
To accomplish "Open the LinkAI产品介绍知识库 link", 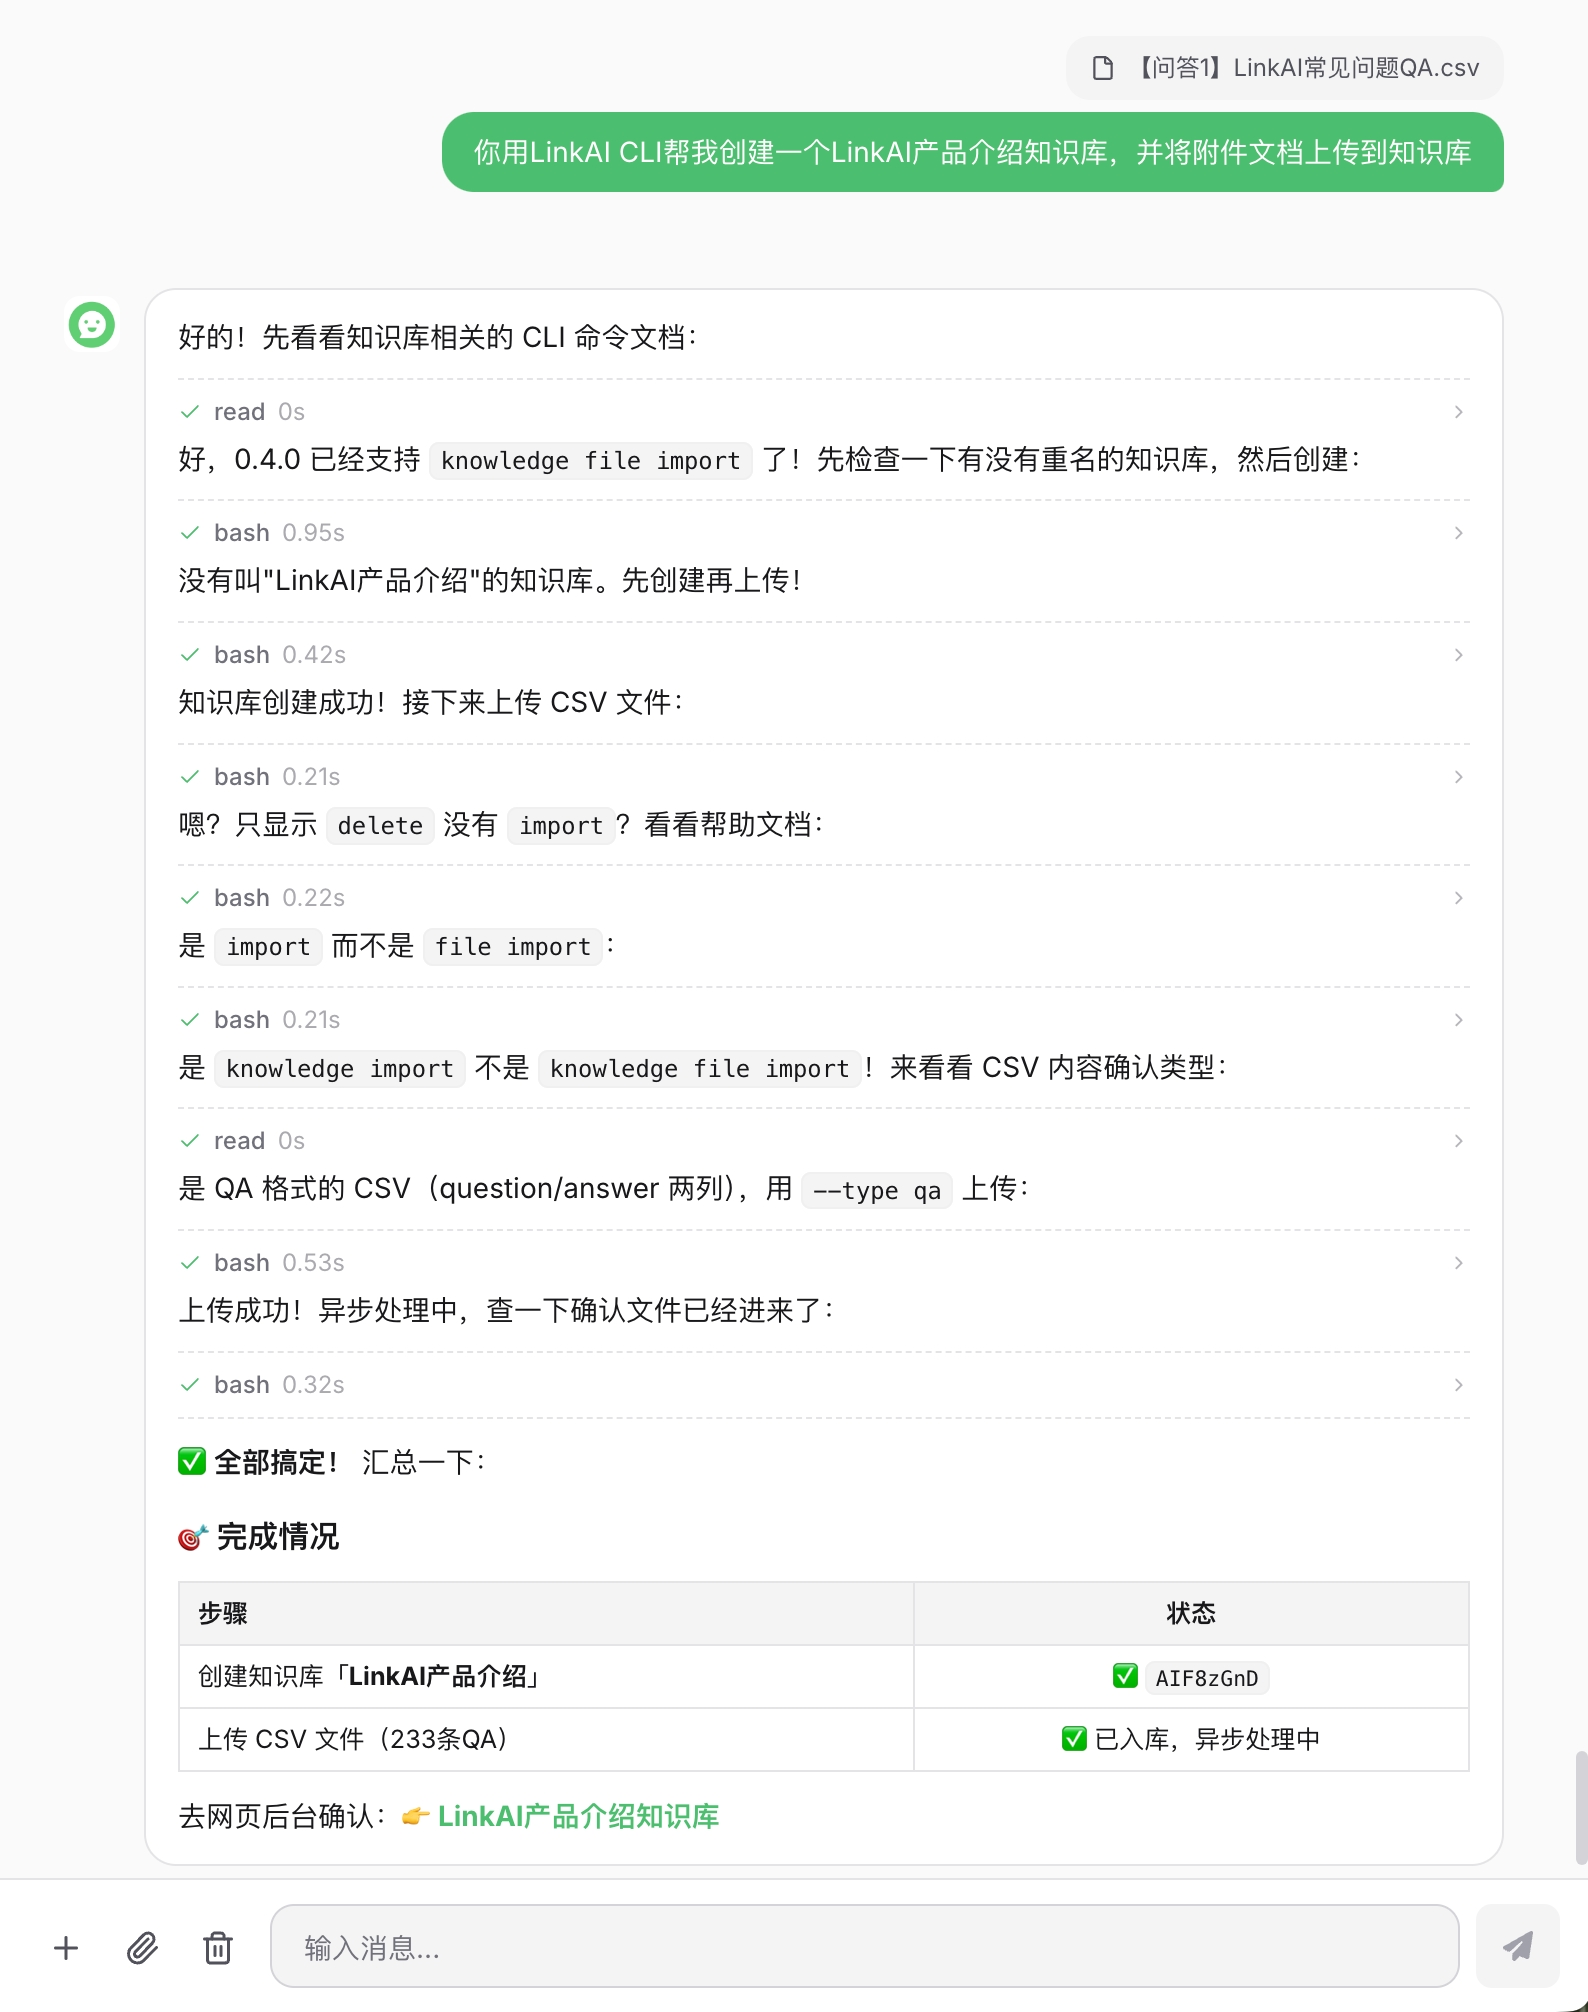I will 578,1816.
